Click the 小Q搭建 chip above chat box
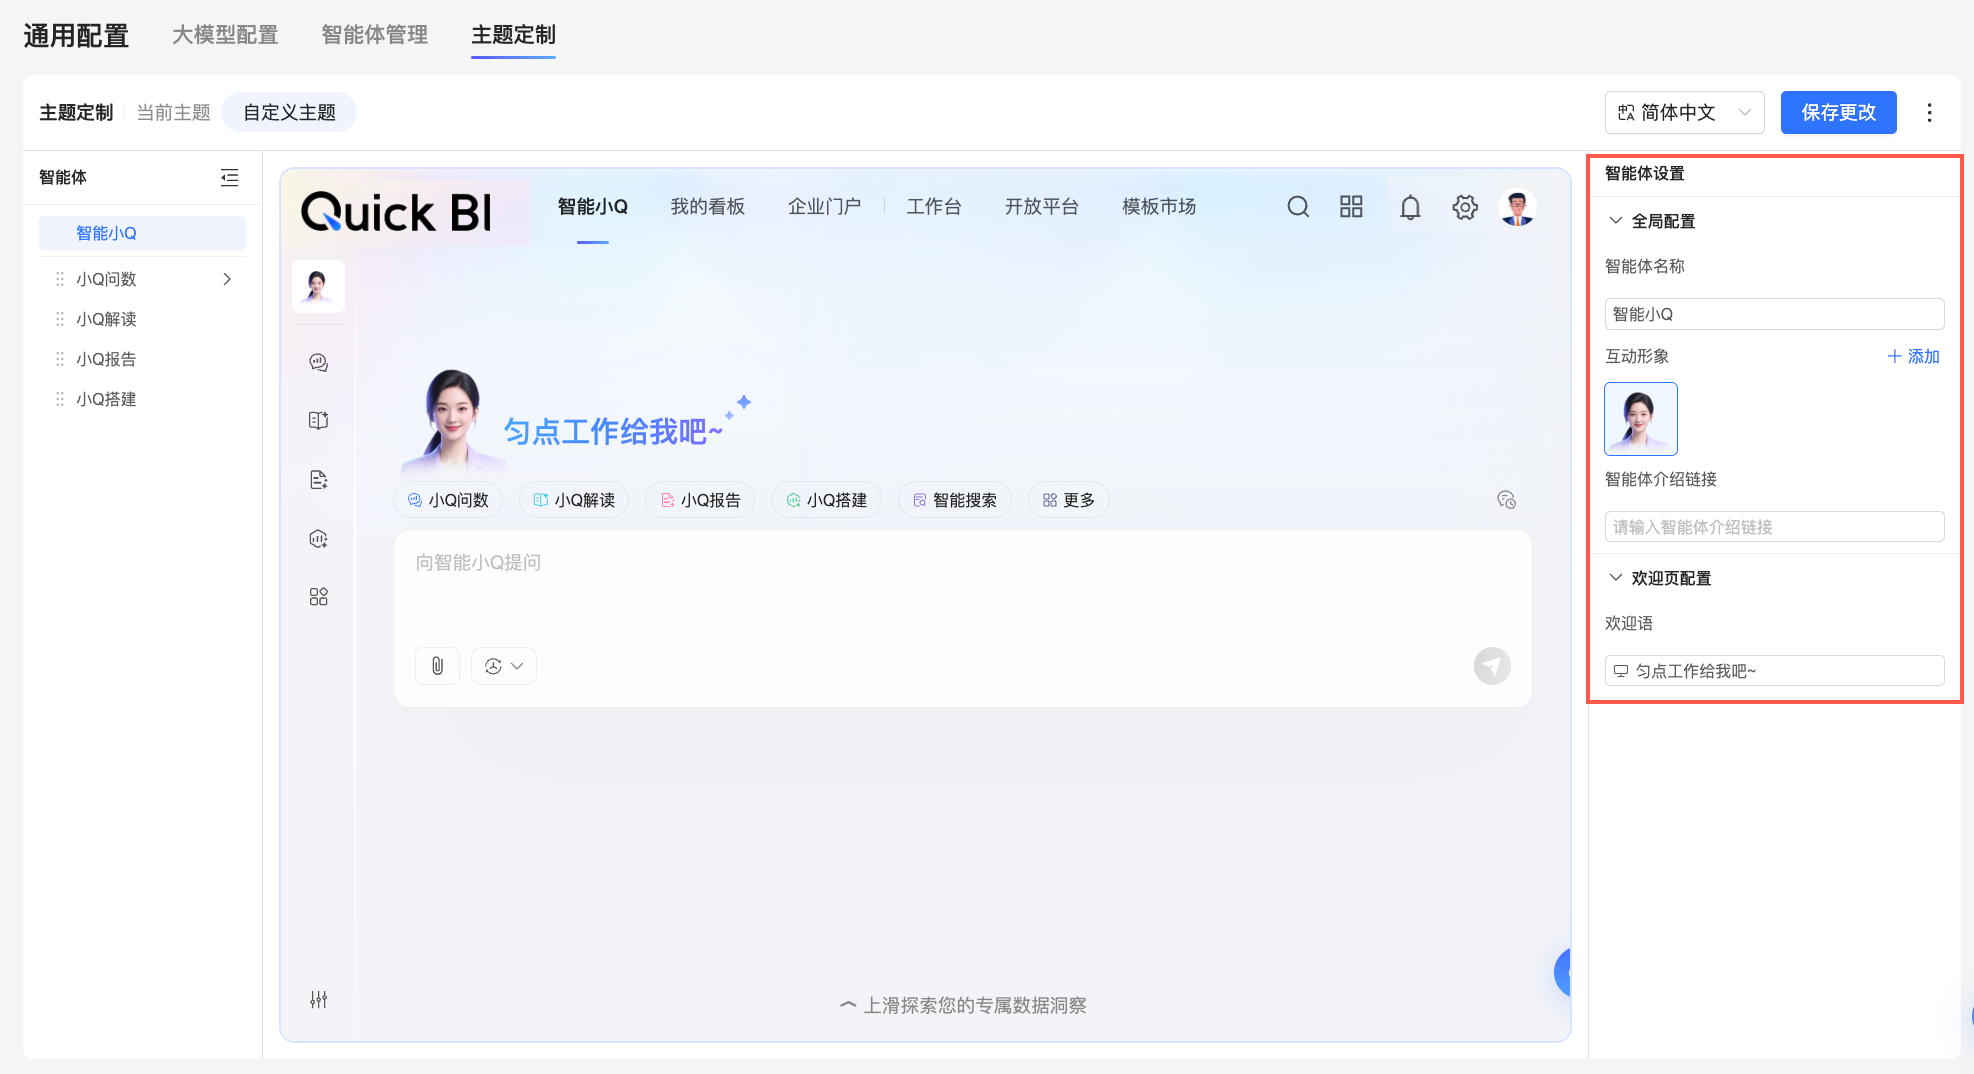 coord(826,500)
